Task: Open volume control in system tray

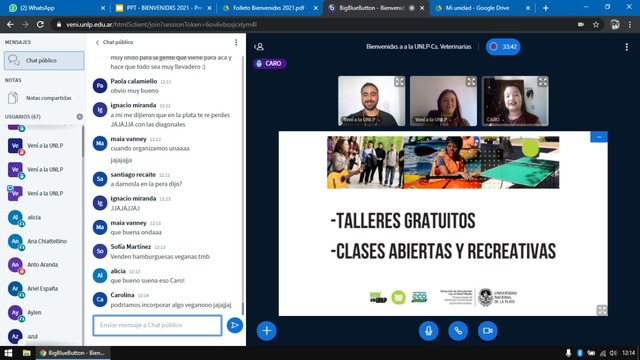Action: 613,353
